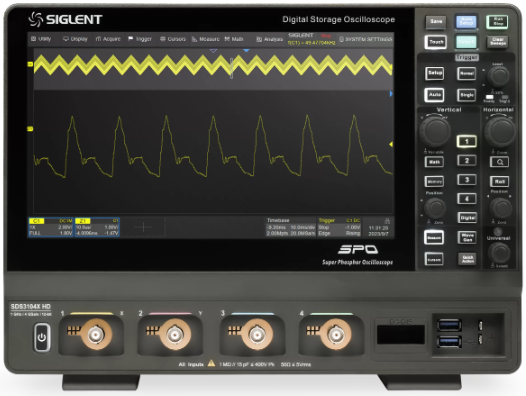Viewport: 526px width, 396px height.
Task: Open the Utility menu
Action: point(41,39)
